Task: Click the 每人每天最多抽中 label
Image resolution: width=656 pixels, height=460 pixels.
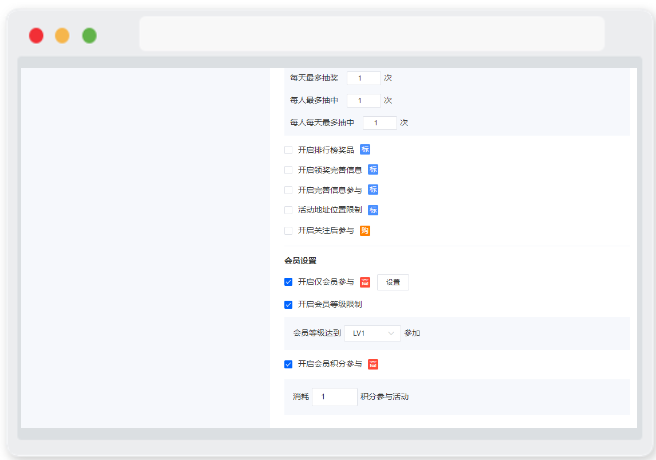Action: (x=322, y=123)
